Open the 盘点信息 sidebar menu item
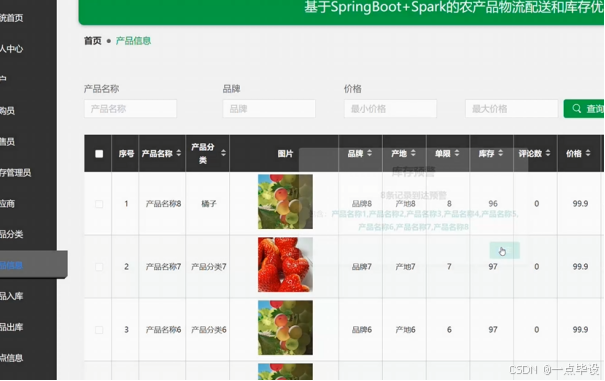 click(x=12, y=358)
